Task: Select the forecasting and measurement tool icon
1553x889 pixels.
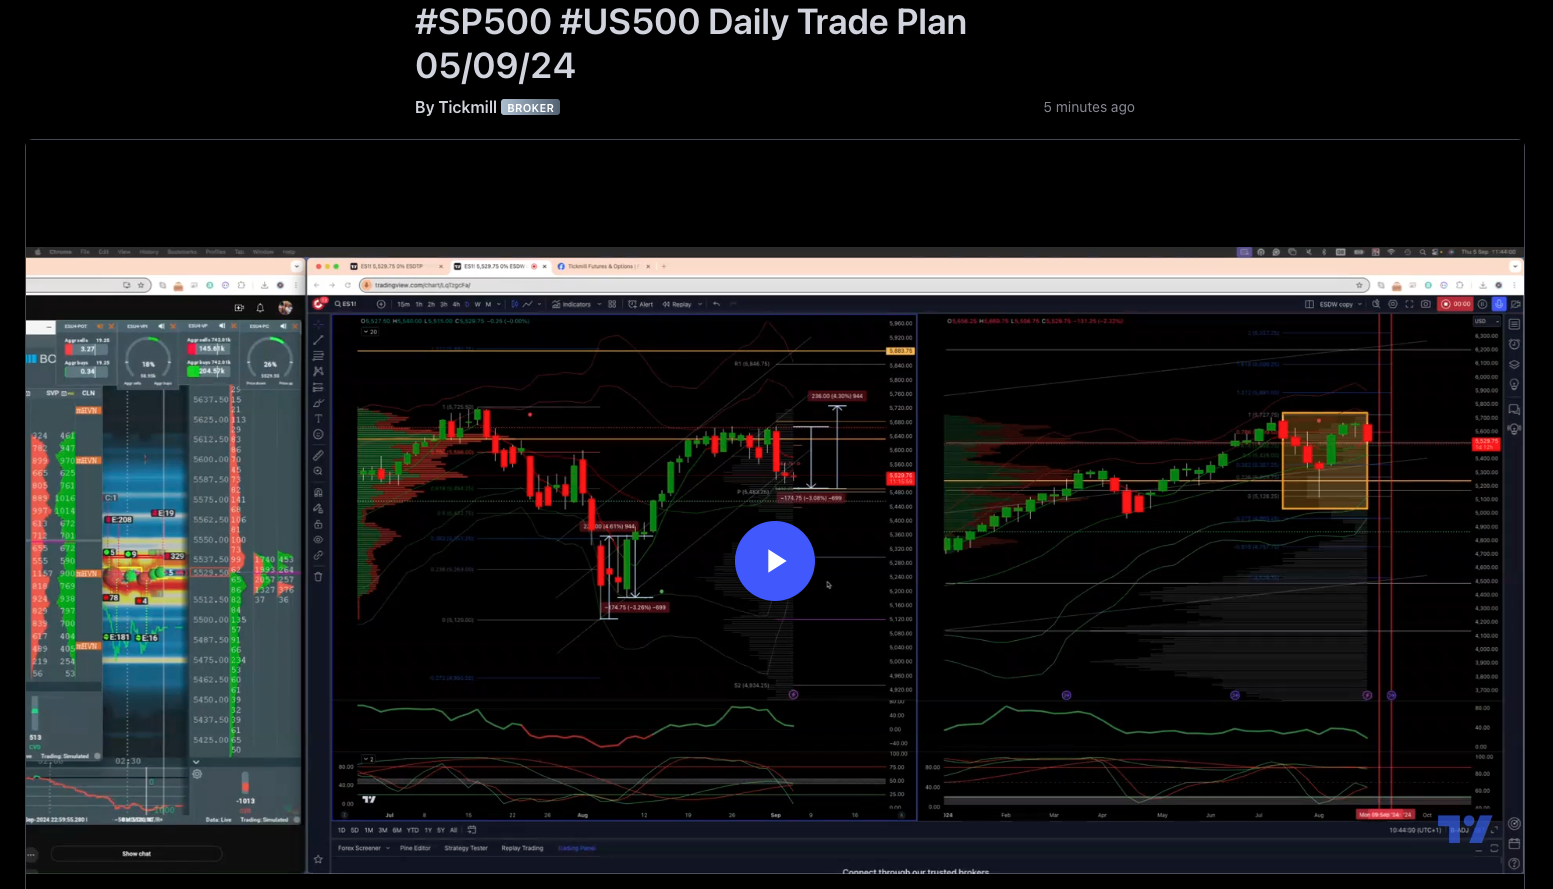Action: (318, 387)
